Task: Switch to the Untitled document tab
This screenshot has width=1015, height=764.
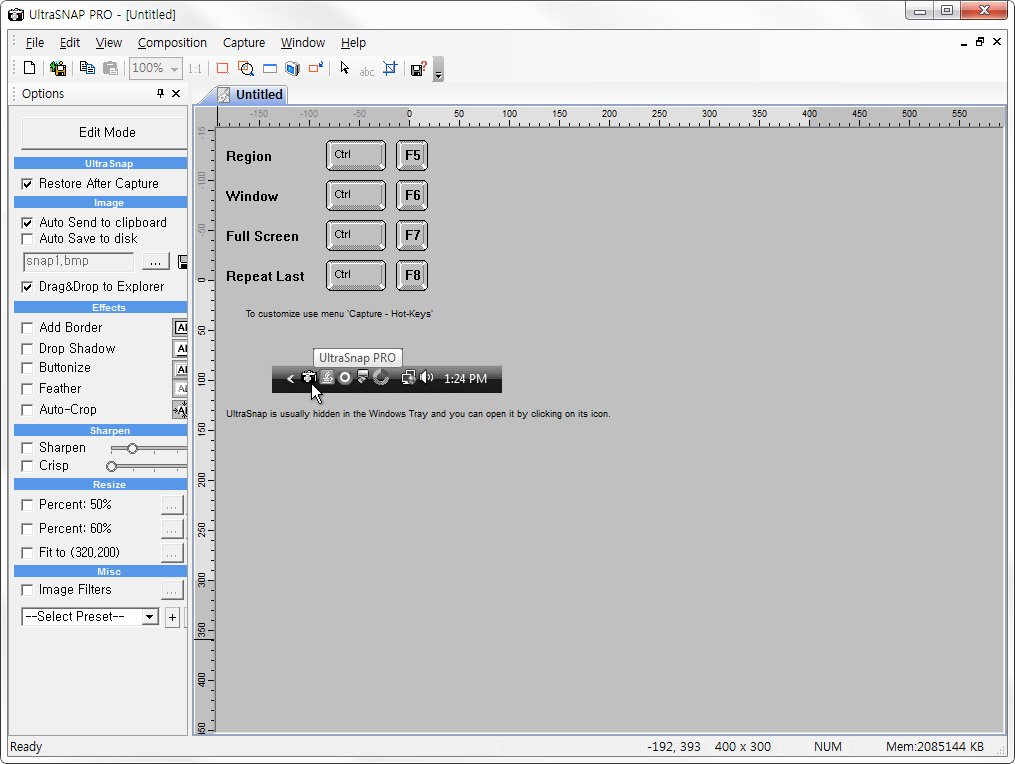Action: 252,95
